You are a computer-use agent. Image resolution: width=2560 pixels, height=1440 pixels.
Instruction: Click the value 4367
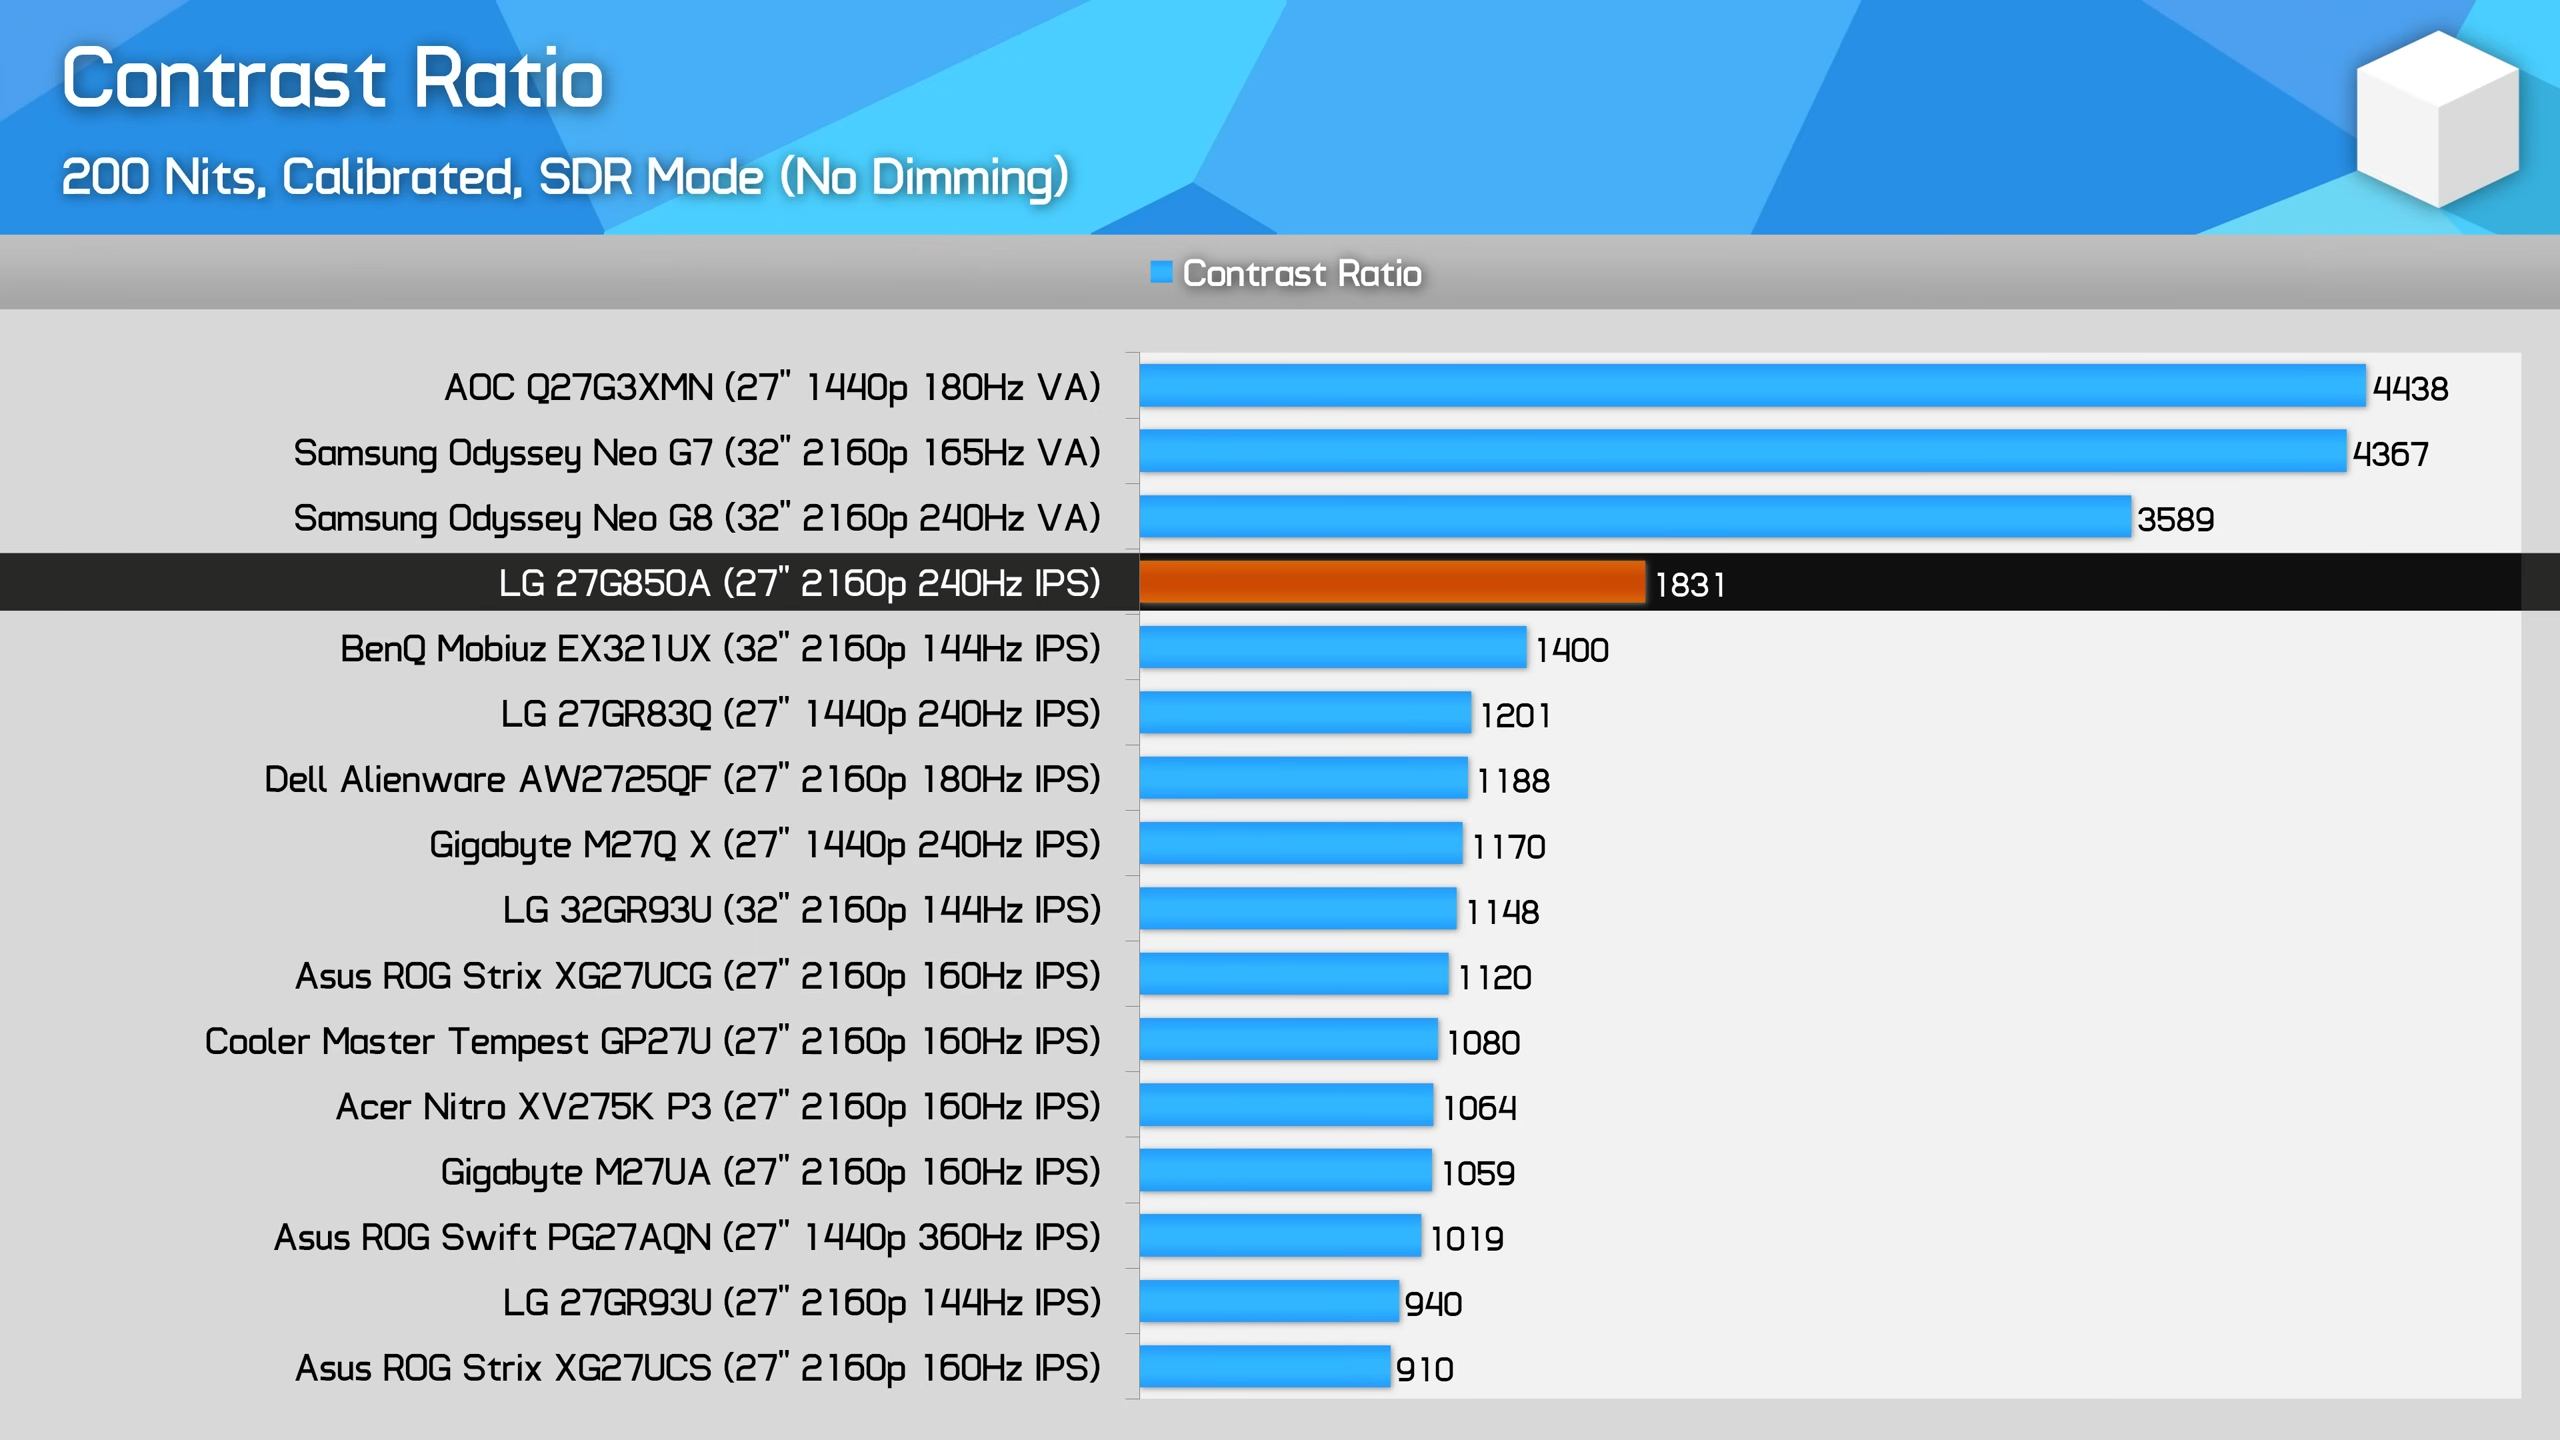tap(2390, 454)
